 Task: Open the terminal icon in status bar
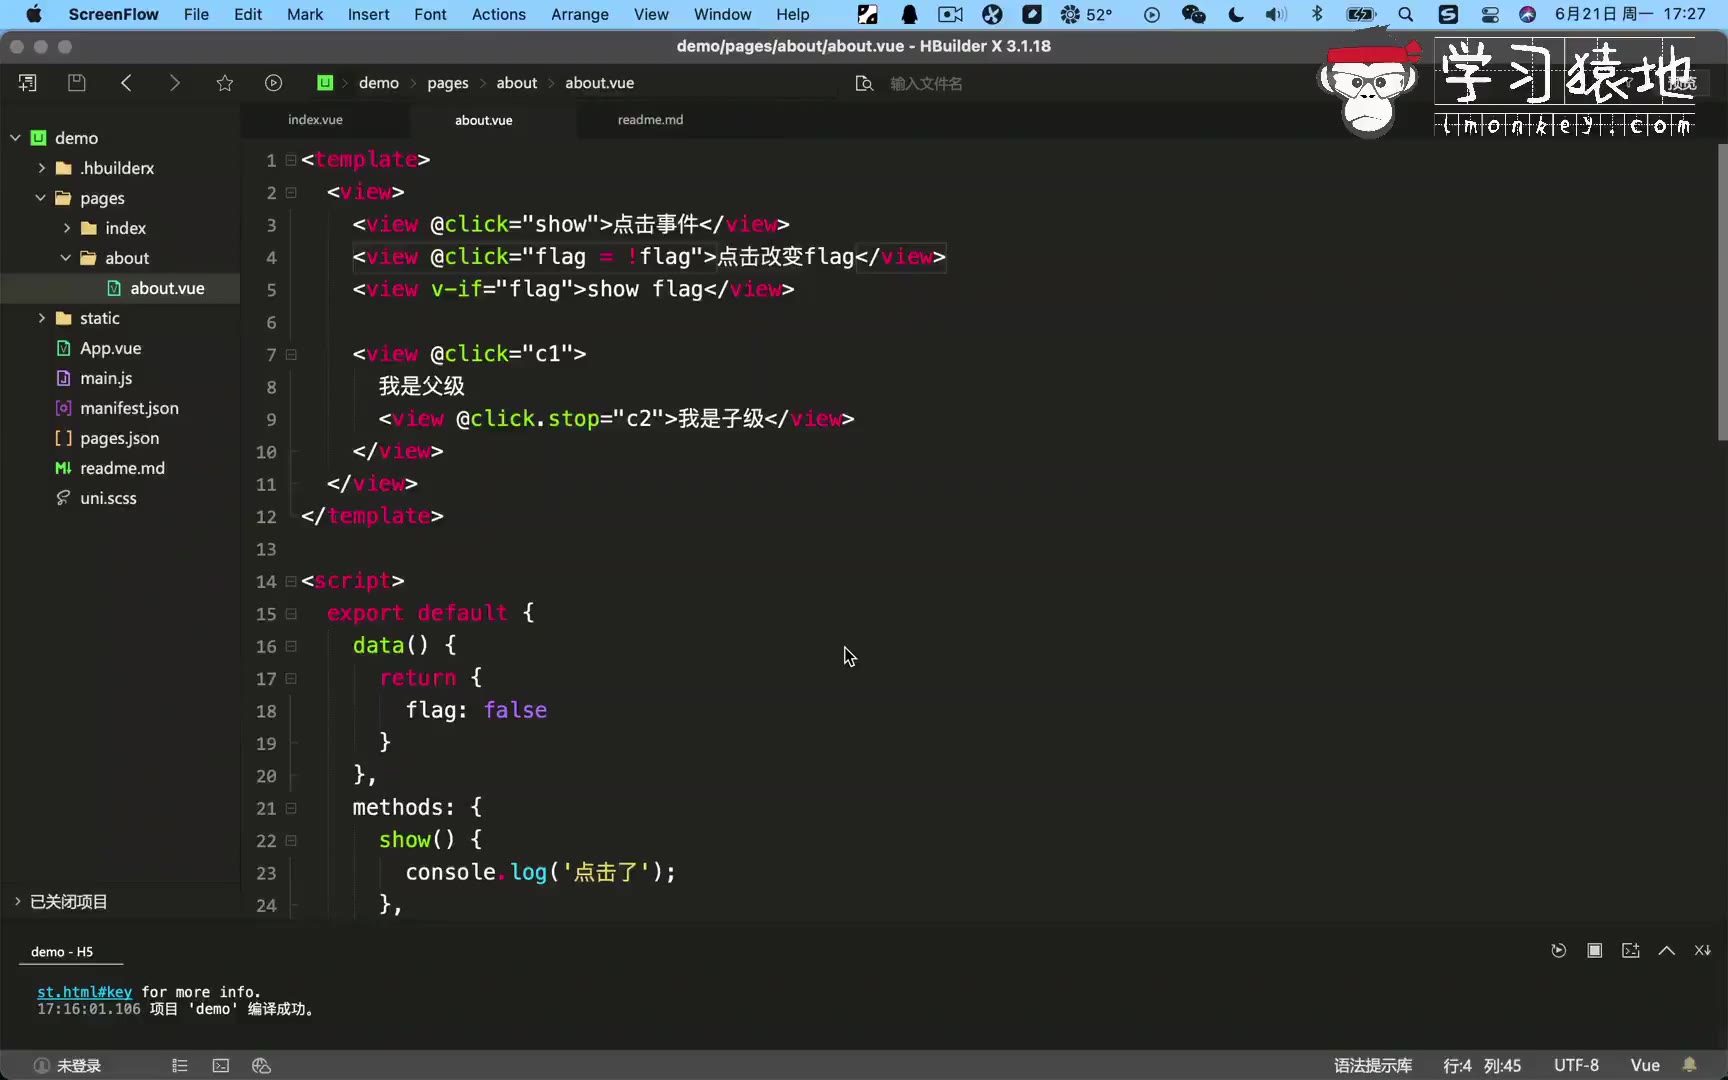[x=221, y=1066]
